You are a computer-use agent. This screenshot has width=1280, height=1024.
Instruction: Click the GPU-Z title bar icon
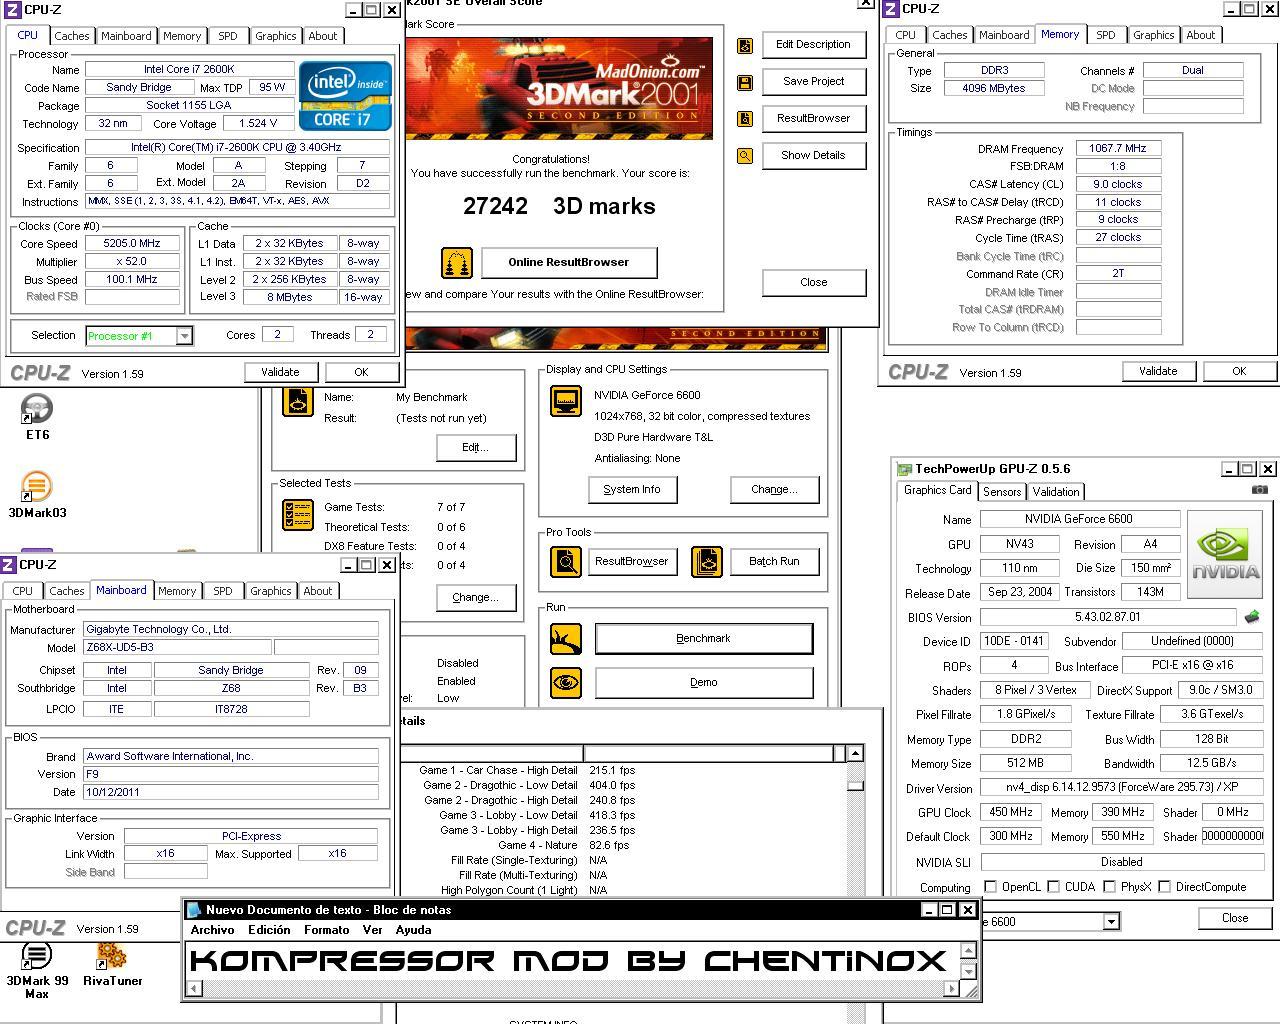pos(905,468)
